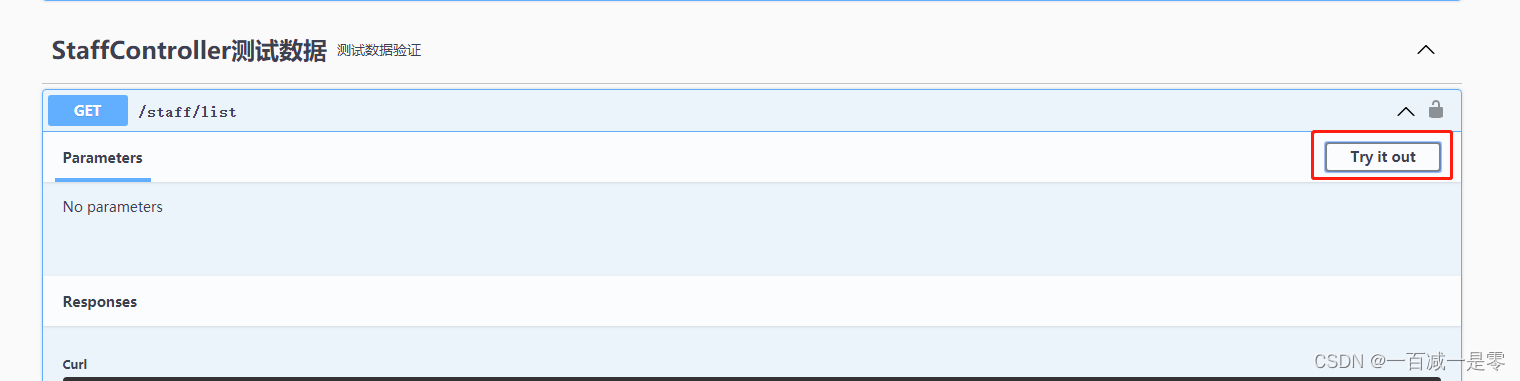Click the Responses section header
This screenshot has width=1520, height=381.
pyautogui.click(x=100, y=301)
